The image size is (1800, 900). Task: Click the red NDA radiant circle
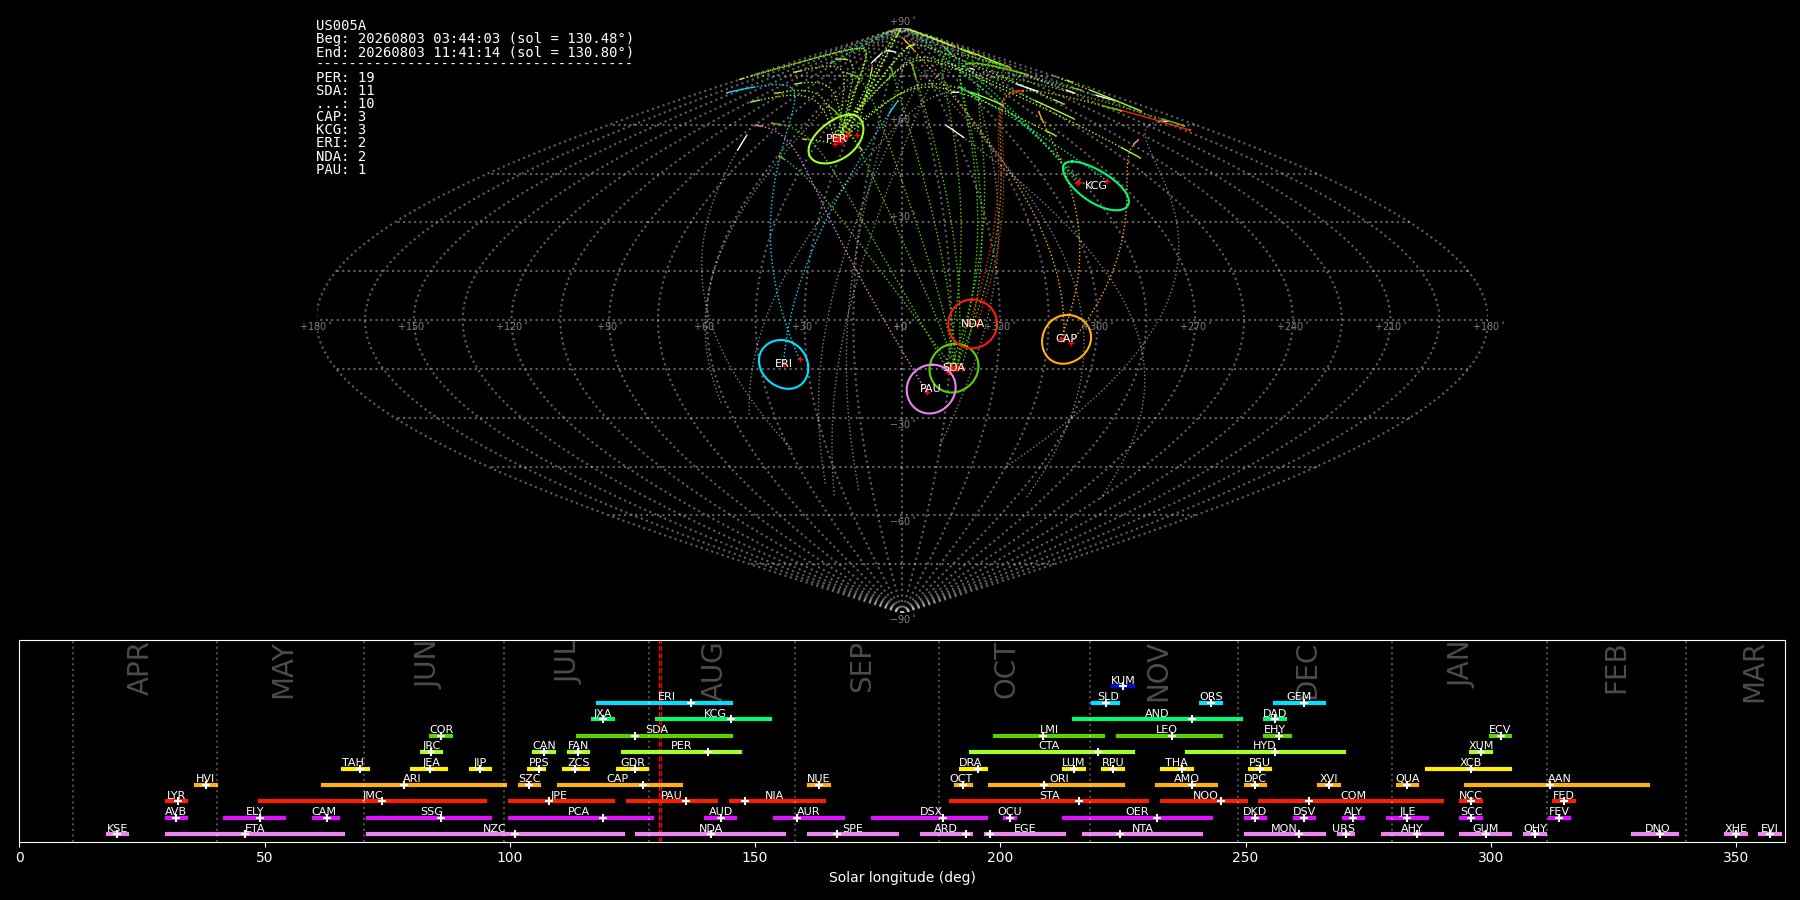pos(972,324)
